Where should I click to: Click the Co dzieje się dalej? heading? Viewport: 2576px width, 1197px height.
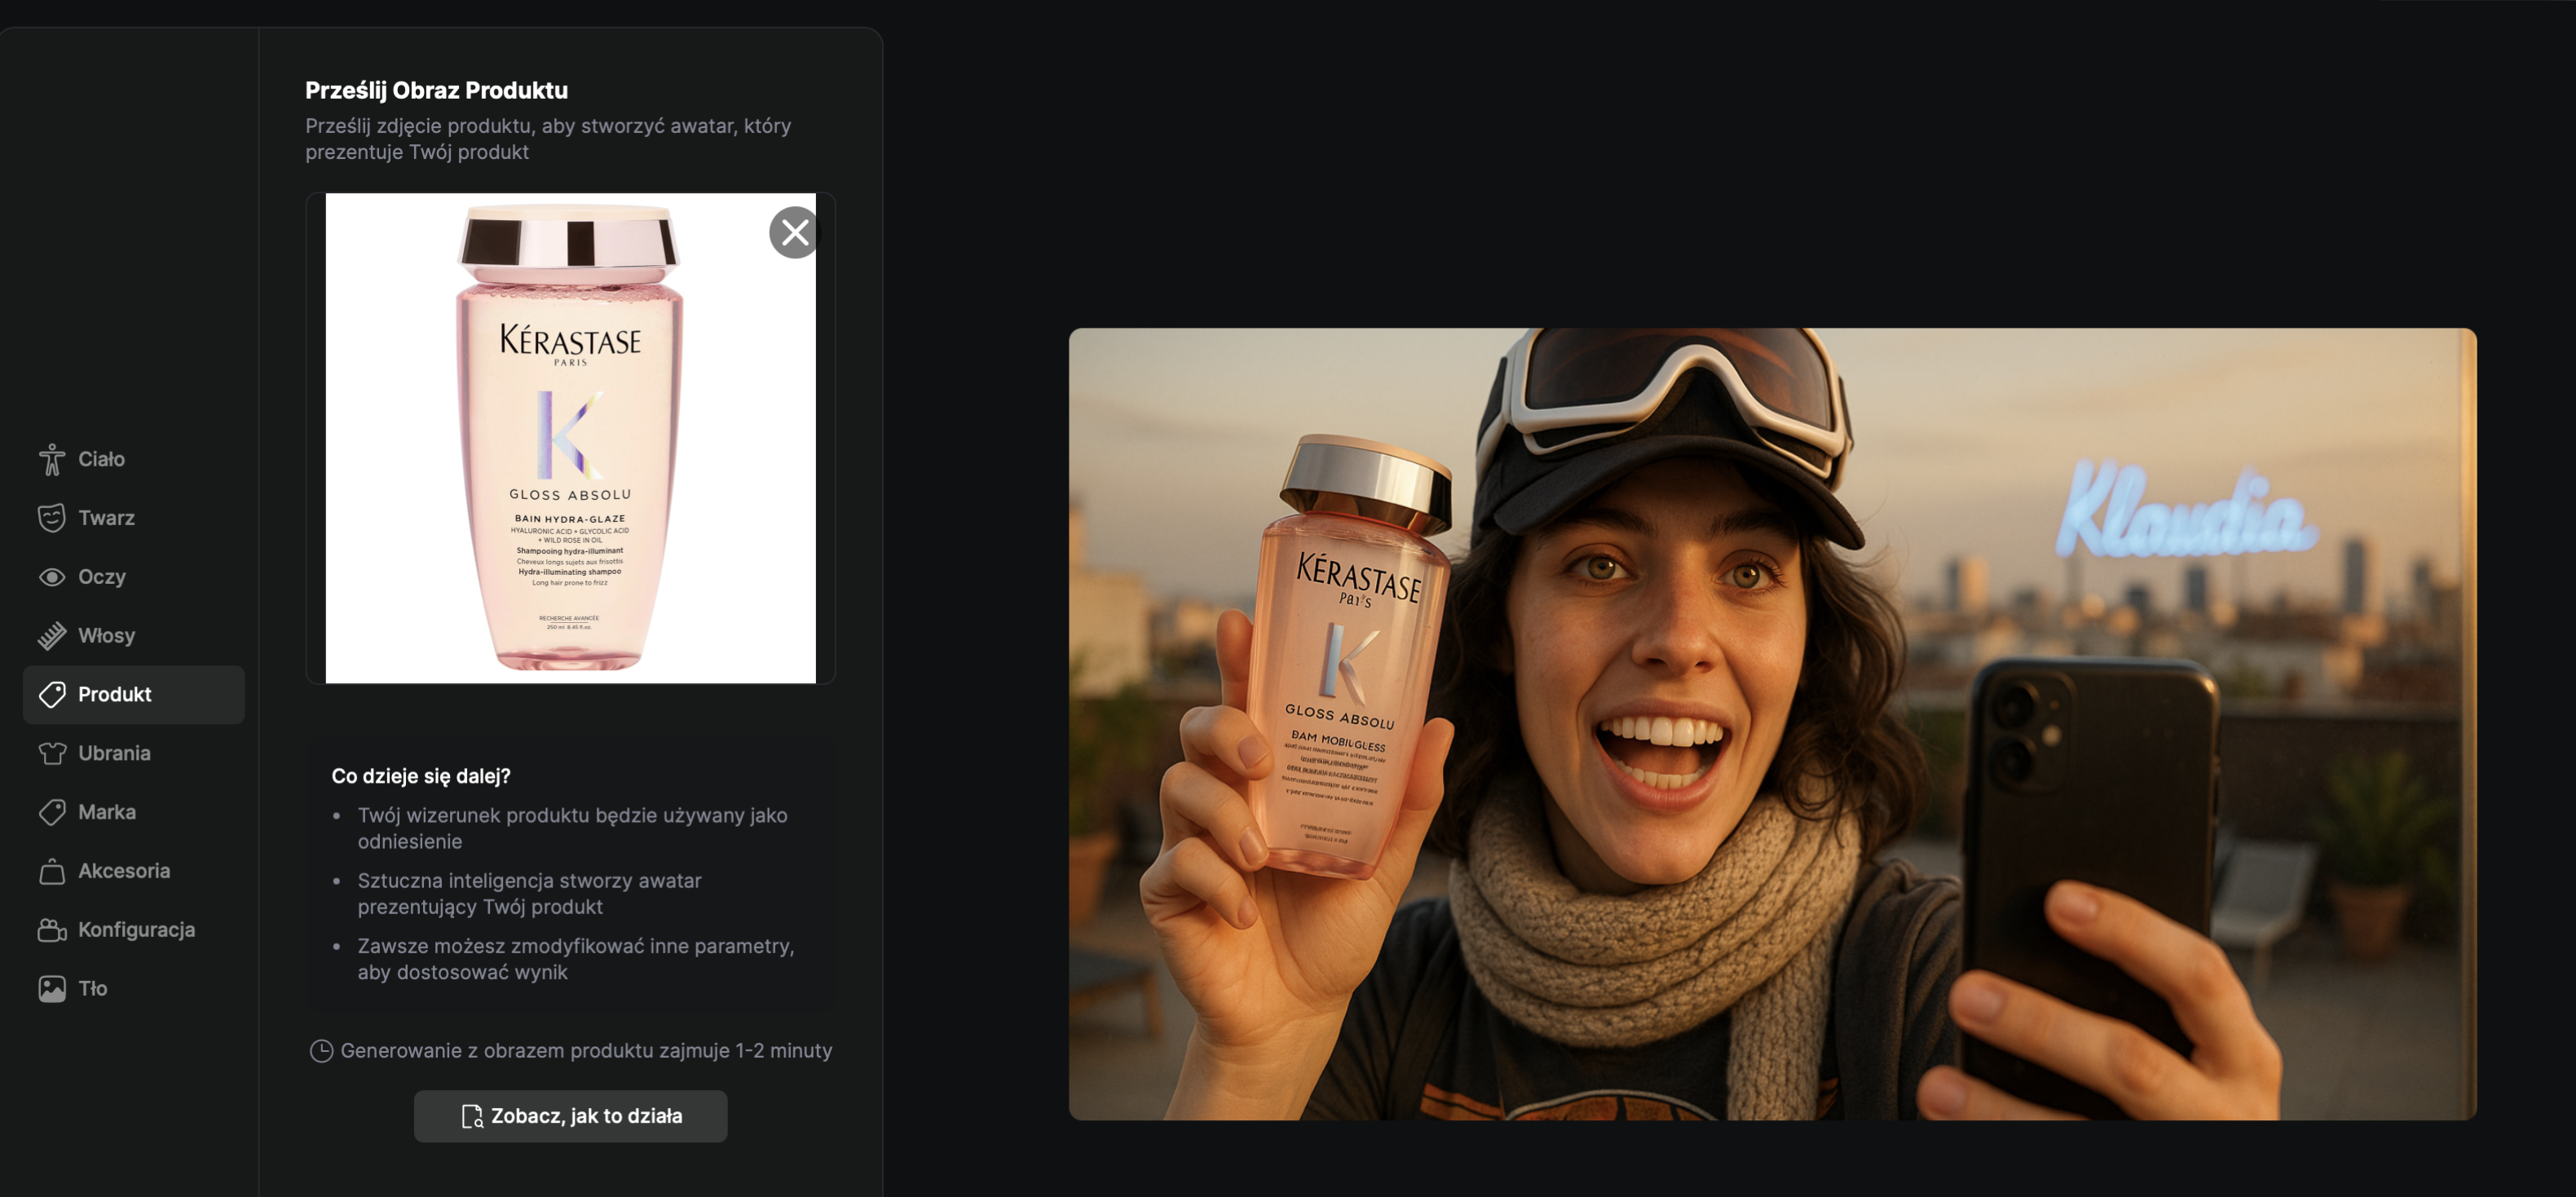[421, 776]
